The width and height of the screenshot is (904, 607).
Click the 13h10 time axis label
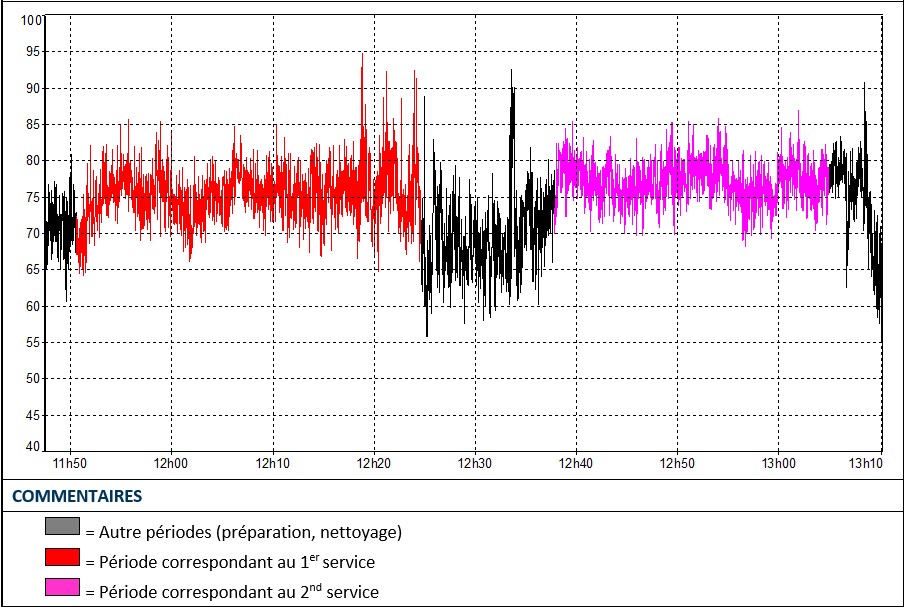tap(866, 464)
